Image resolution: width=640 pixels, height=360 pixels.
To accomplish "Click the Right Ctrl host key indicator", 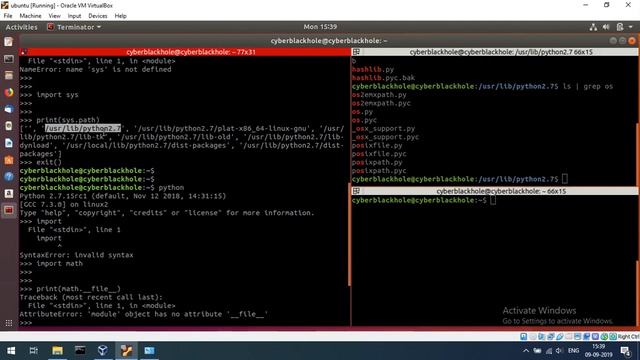I will click(x=629, y=337).
